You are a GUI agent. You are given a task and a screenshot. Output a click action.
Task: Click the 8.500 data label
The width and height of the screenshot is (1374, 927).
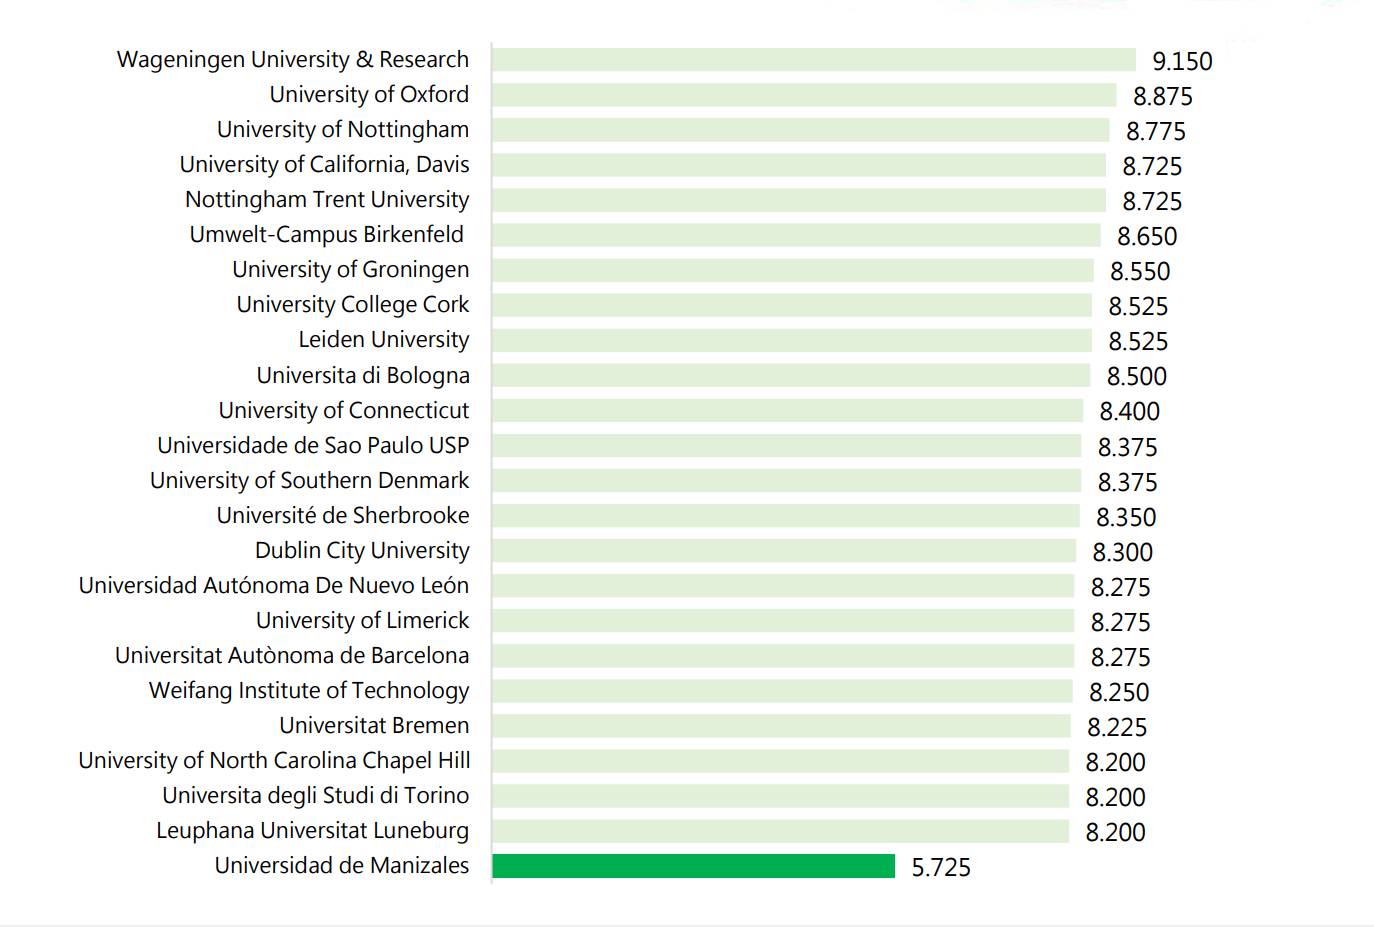[x=1136, y=376]
